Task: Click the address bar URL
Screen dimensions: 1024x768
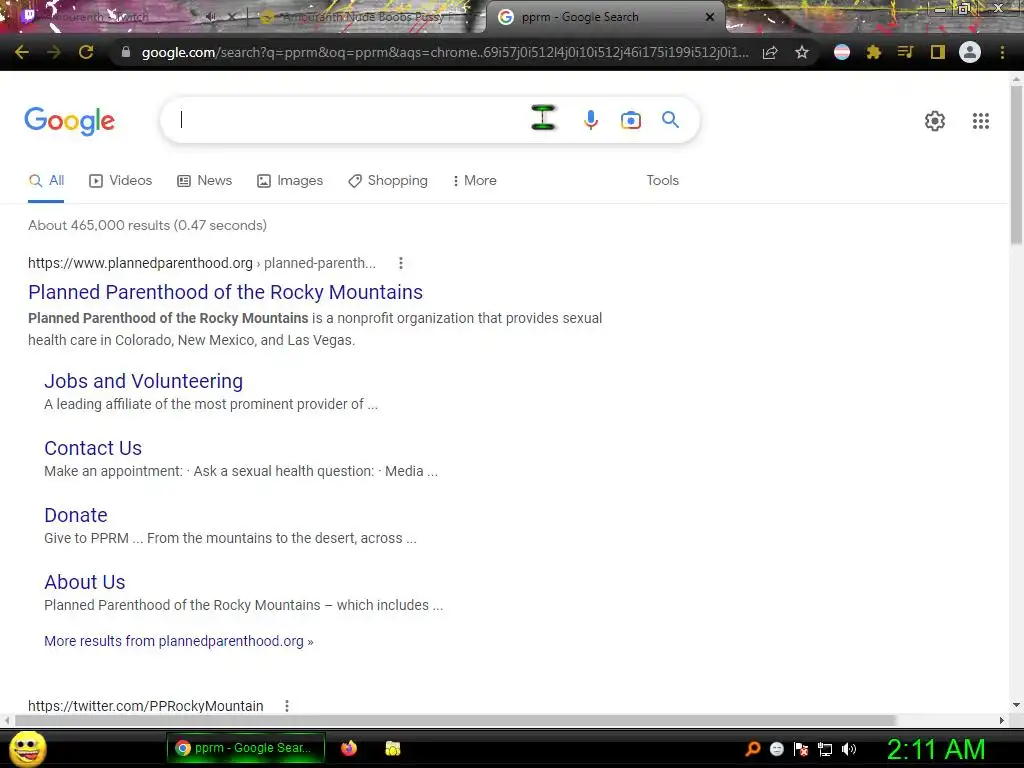Action: [444, 52]
